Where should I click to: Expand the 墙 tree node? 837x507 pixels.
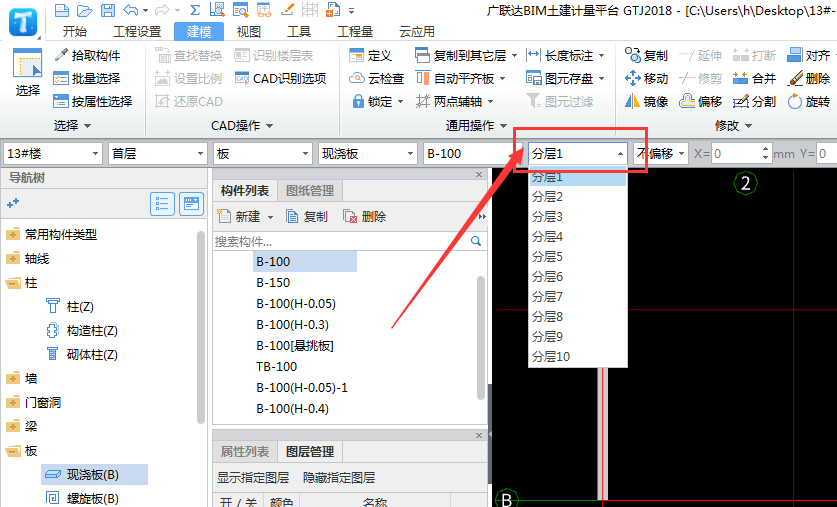[x=13, y=378]
